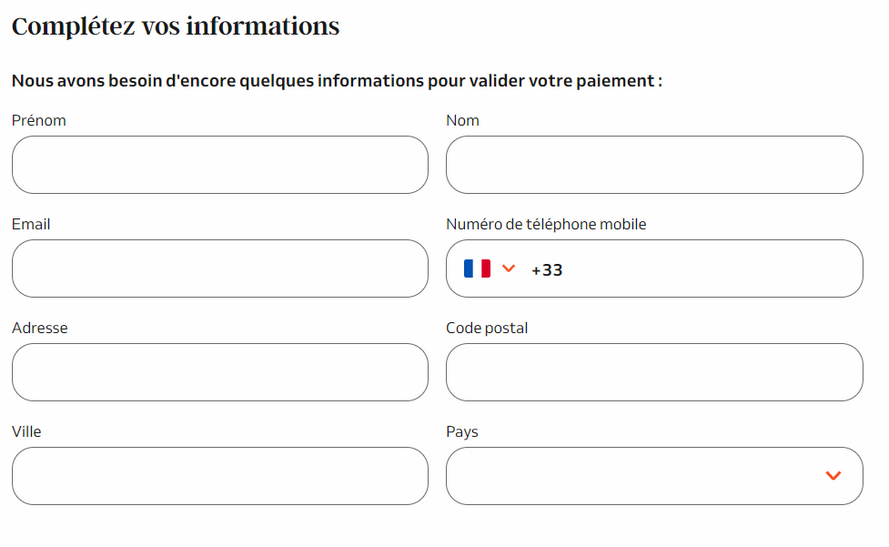
Task: Click the French flag icon
Action: [x=477, y=268]
